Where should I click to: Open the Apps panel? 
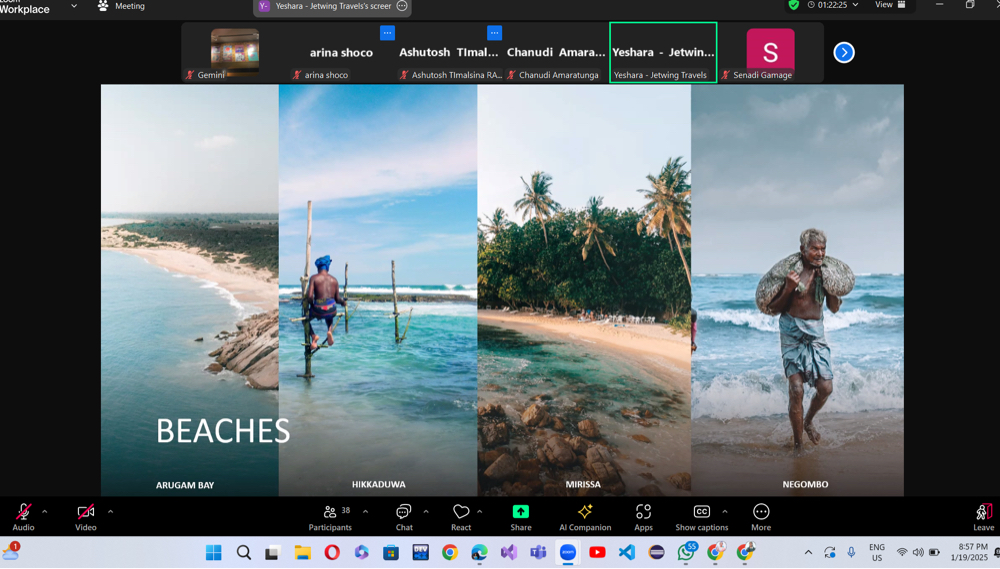(x=643, y=516)
